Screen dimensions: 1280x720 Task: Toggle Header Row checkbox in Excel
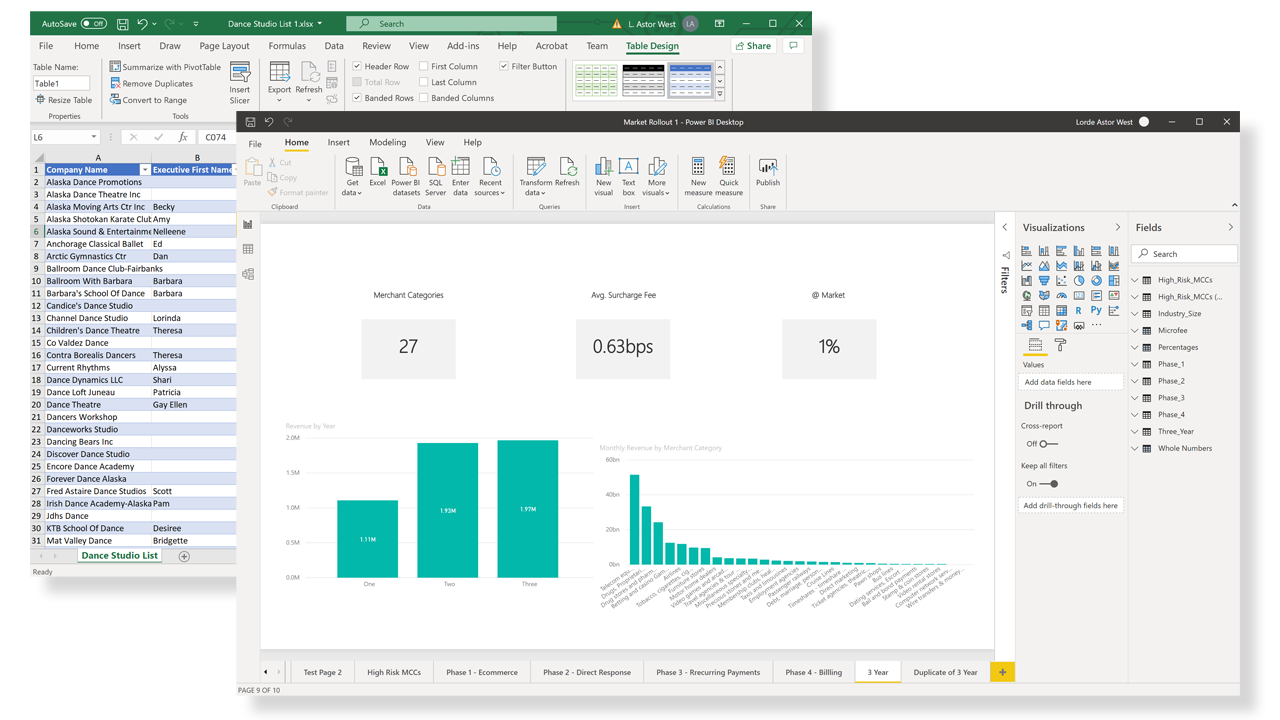(357, 66)
